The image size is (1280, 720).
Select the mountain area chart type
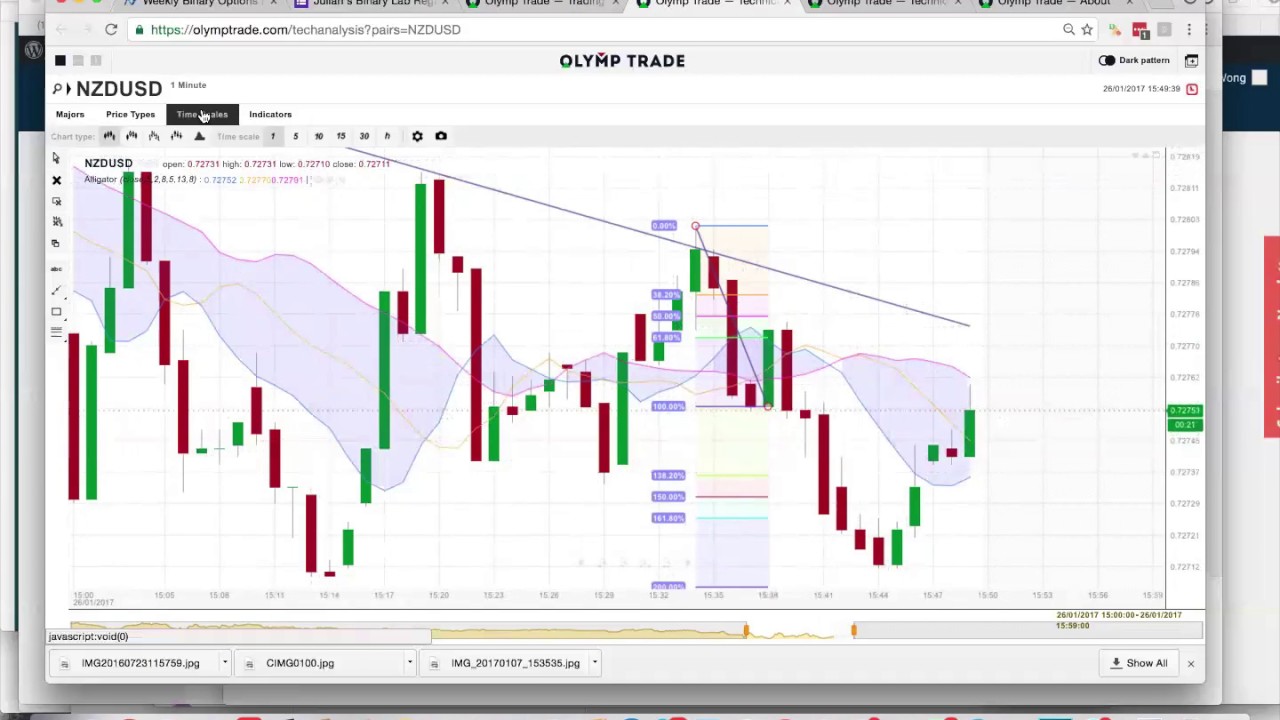pyautogui.click(x=199, y=136)
